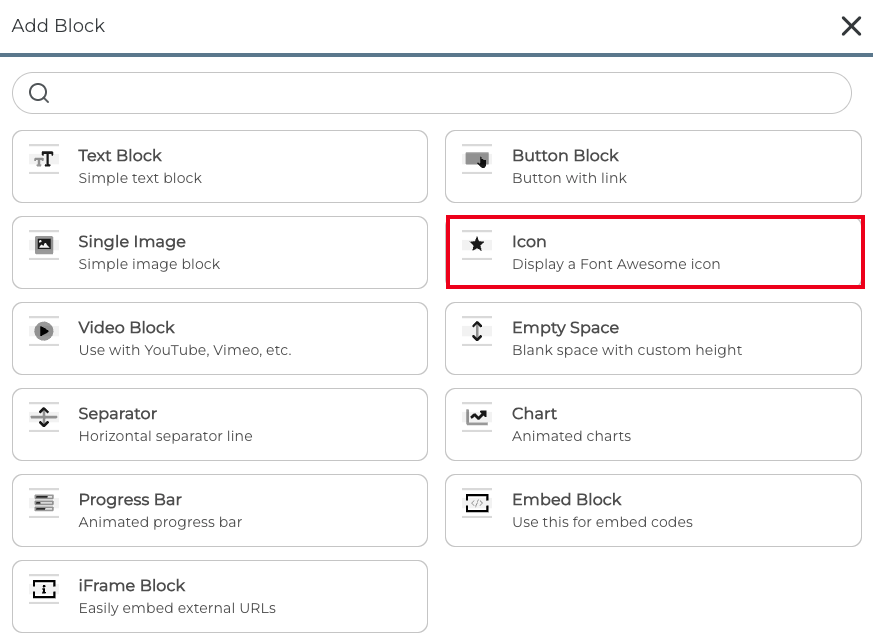Focus the block search field

(x=432, y=93)
